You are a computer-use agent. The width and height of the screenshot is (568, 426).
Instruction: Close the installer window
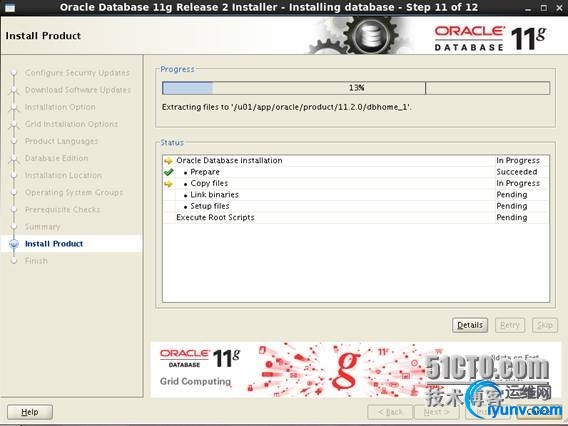559,8
